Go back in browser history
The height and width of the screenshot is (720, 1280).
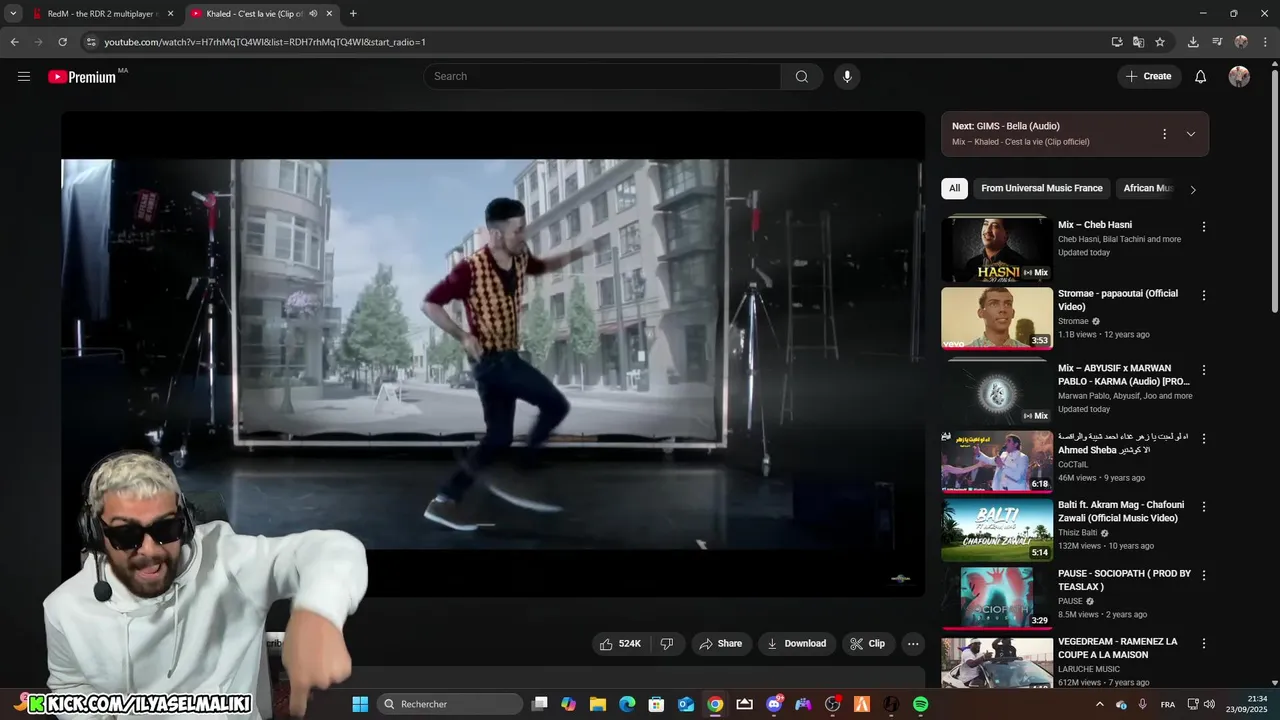tap(14, 42)
